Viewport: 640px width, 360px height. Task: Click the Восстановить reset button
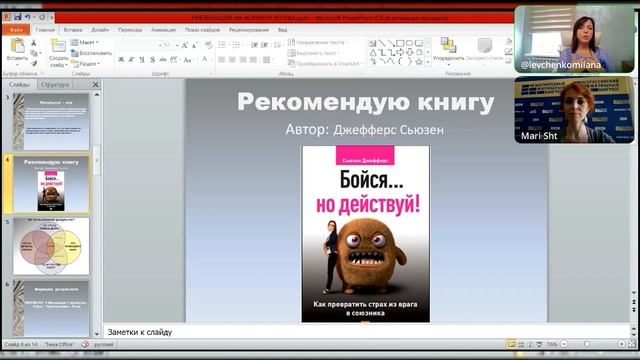[91, 53]
